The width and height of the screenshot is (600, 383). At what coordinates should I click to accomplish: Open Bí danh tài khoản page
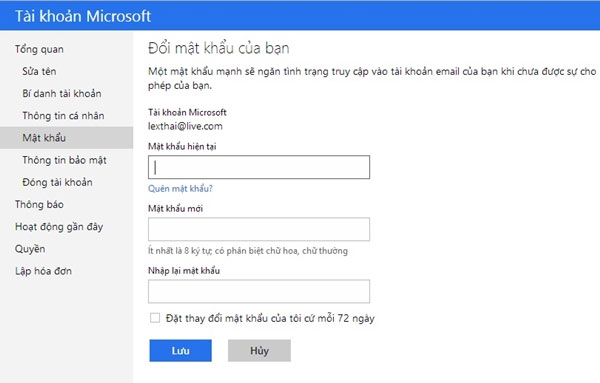[x=62, y=93]
